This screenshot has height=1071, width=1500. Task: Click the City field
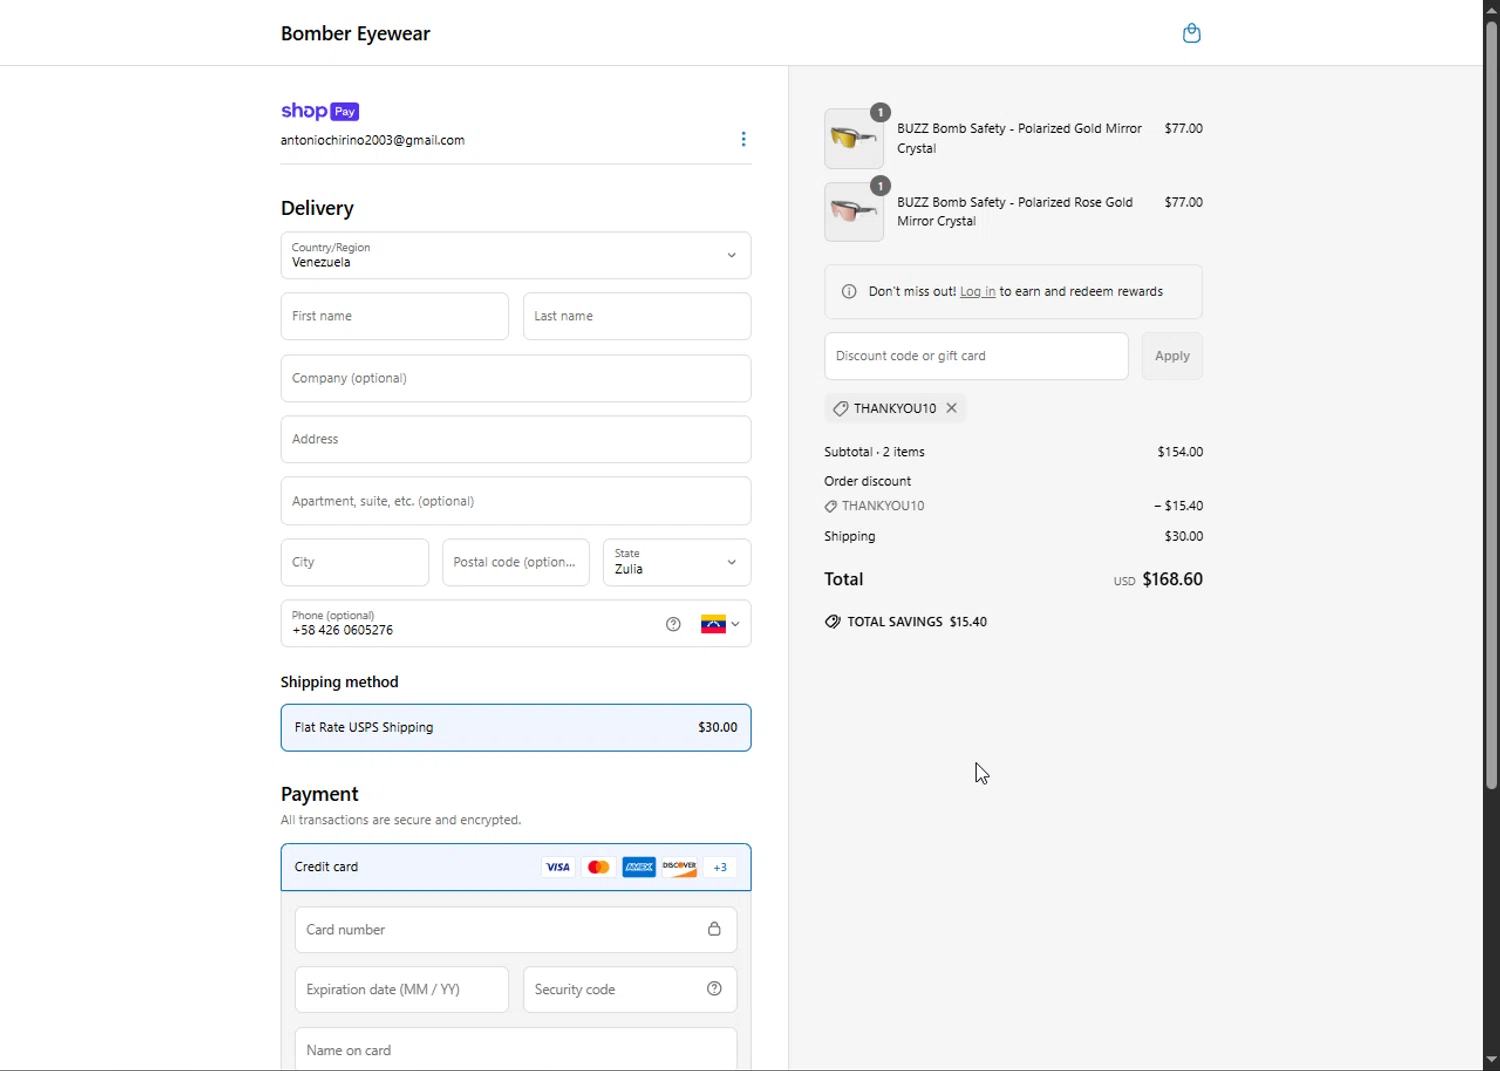pos(355,562)
